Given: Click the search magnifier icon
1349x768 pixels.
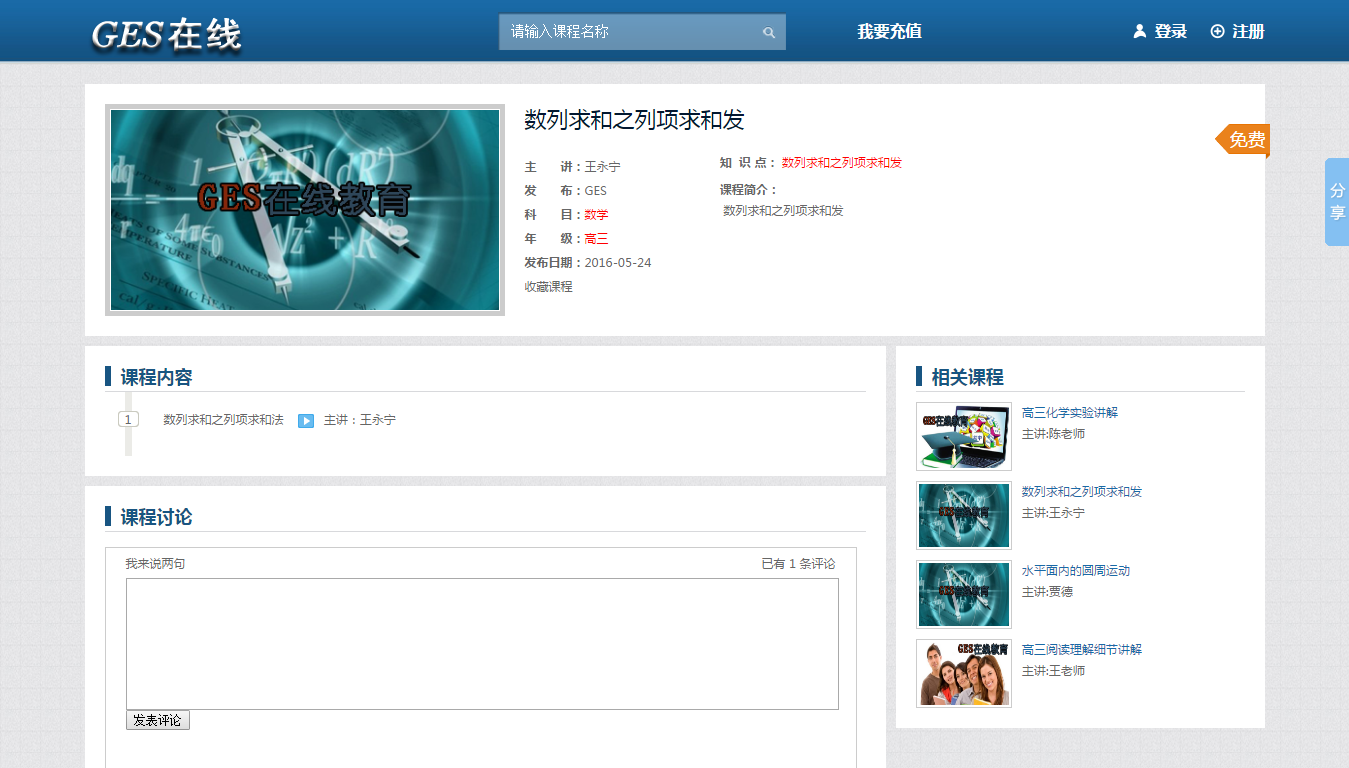Looking at the screenshot, I should click(768, 32).
